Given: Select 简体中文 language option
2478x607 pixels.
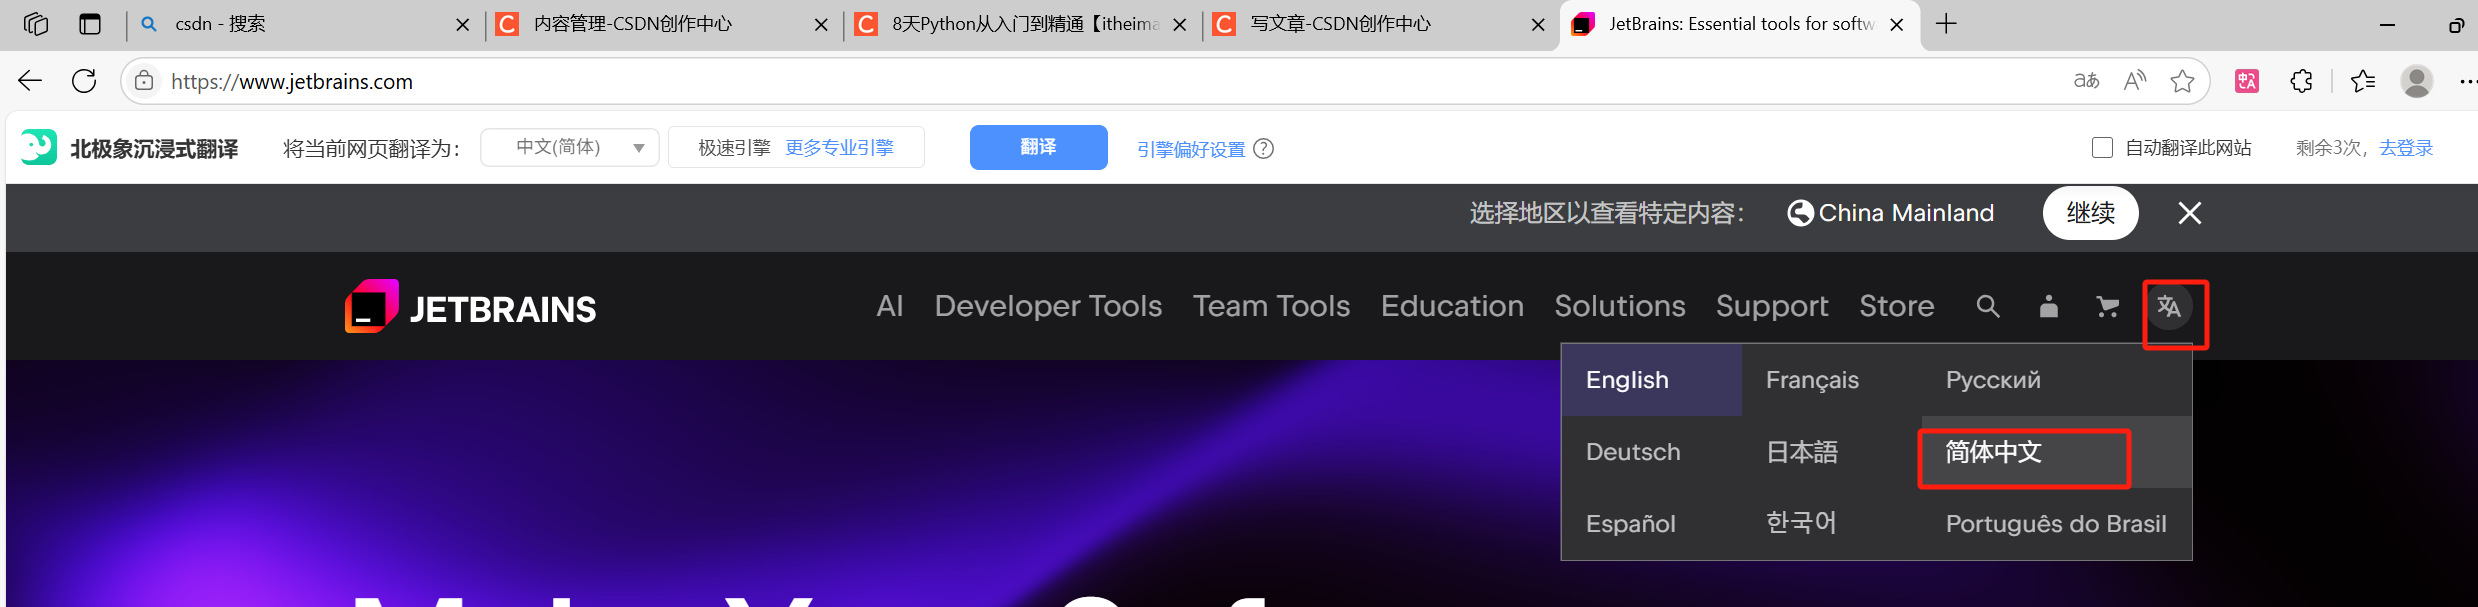Looking at the screenshot, I should (x=2057, y=452).
